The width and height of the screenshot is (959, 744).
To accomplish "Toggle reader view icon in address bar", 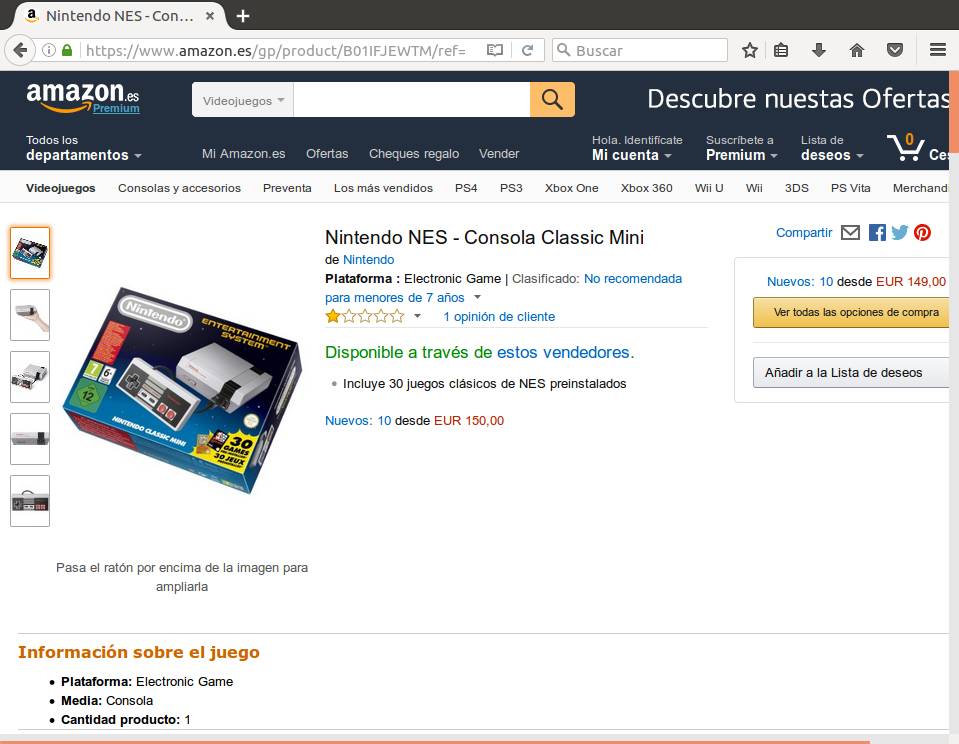I will pyautogui.click(x=495, y=50).
